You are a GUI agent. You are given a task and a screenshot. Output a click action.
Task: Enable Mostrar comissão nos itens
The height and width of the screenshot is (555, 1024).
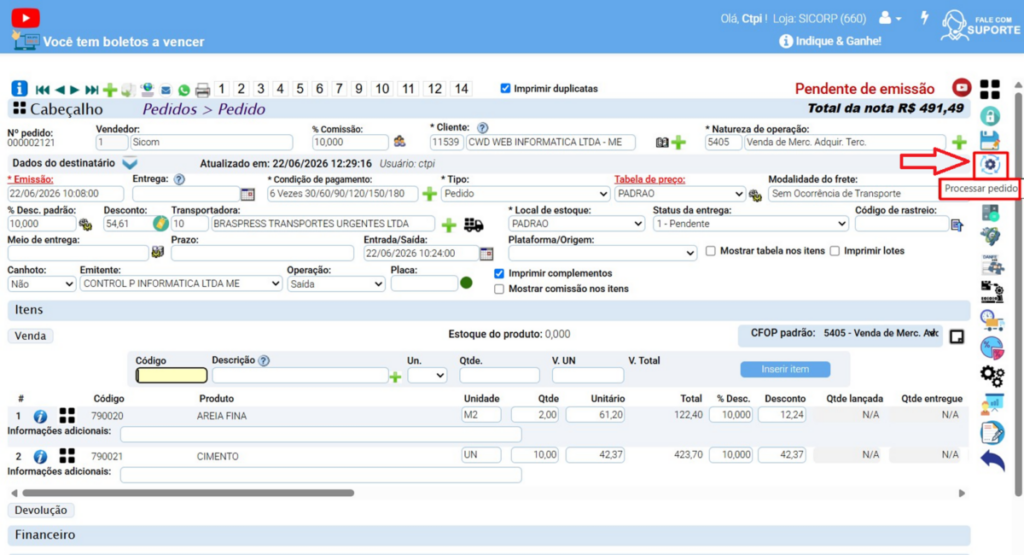click(x=499, y=289)
